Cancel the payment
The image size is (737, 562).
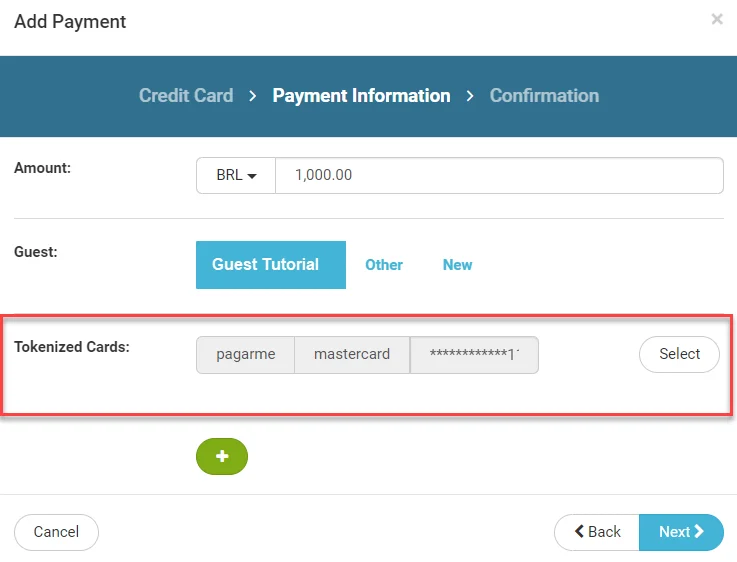tap(56, 532)
